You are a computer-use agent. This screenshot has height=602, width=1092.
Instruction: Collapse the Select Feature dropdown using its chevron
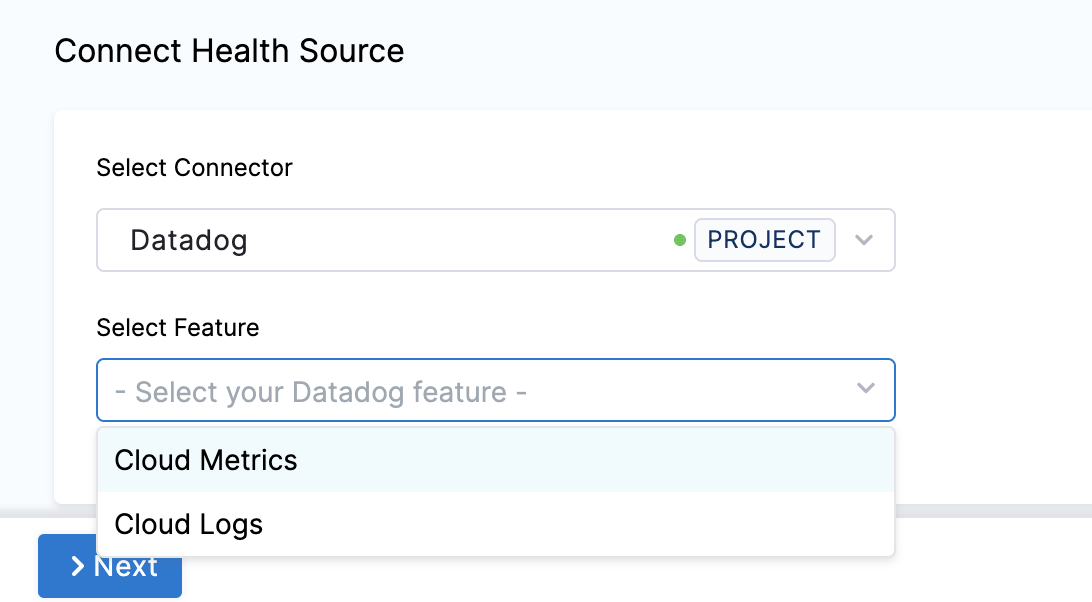(x=865, y=389)
